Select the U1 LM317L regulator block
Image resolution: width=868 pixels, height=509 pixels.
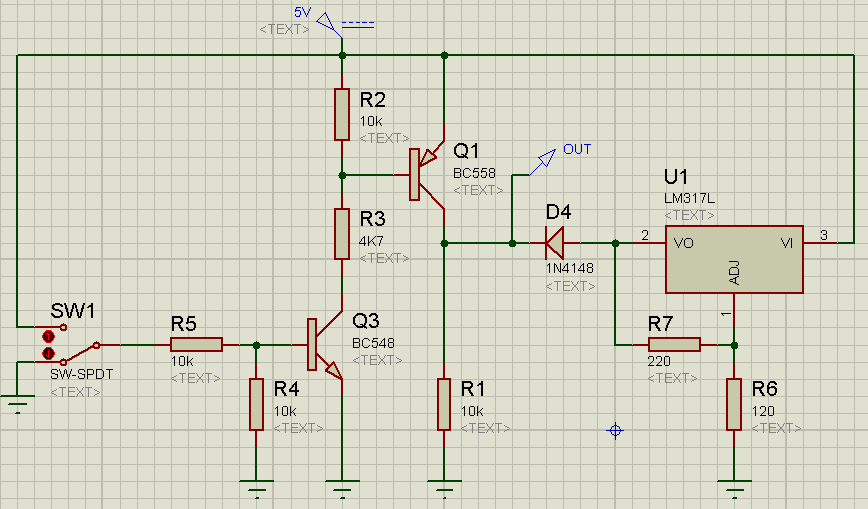tap(734, 259)
